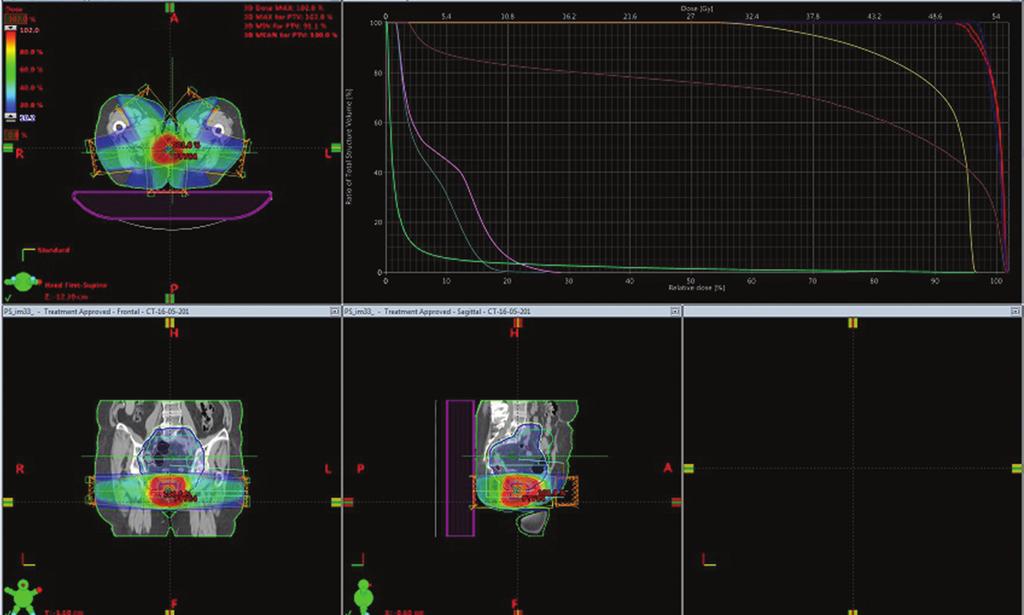The width and height of the screenshot is (1024, 615).
Task: Click the top plane marker above the A label
Action: (x=170, y=7)
